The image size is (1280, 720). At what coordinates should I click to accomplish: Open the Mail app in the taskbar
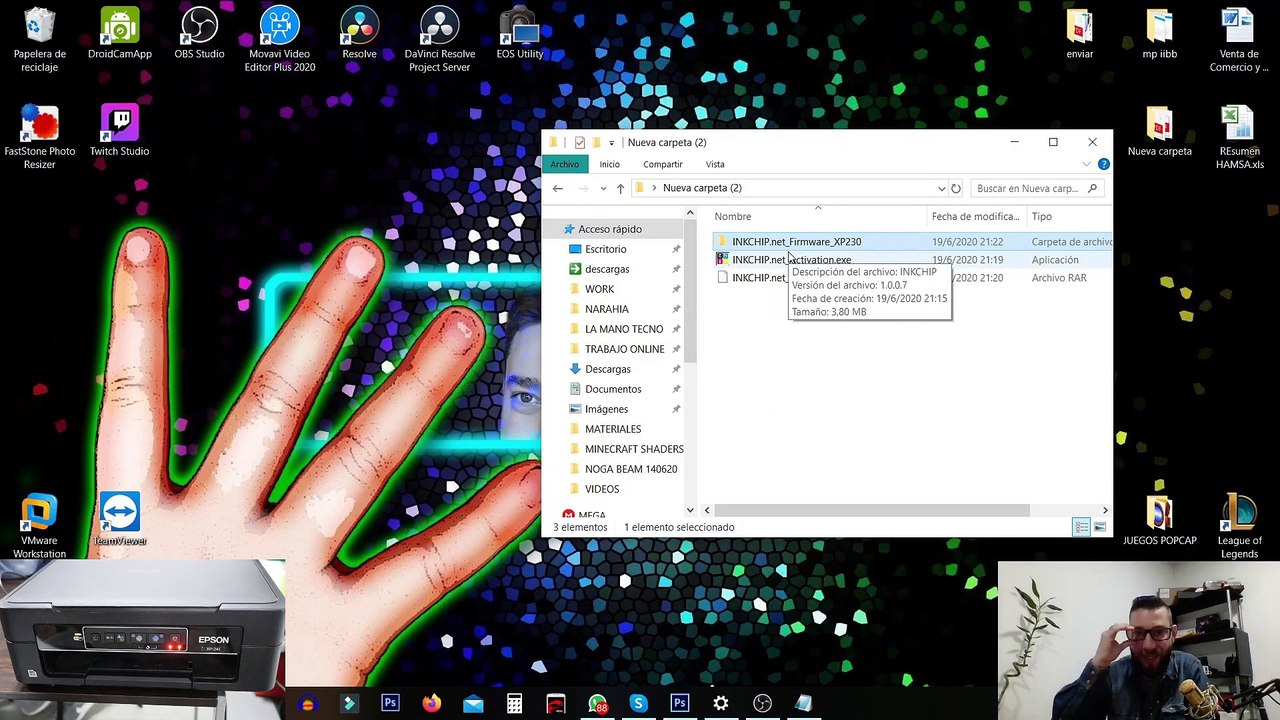[473, 704]
